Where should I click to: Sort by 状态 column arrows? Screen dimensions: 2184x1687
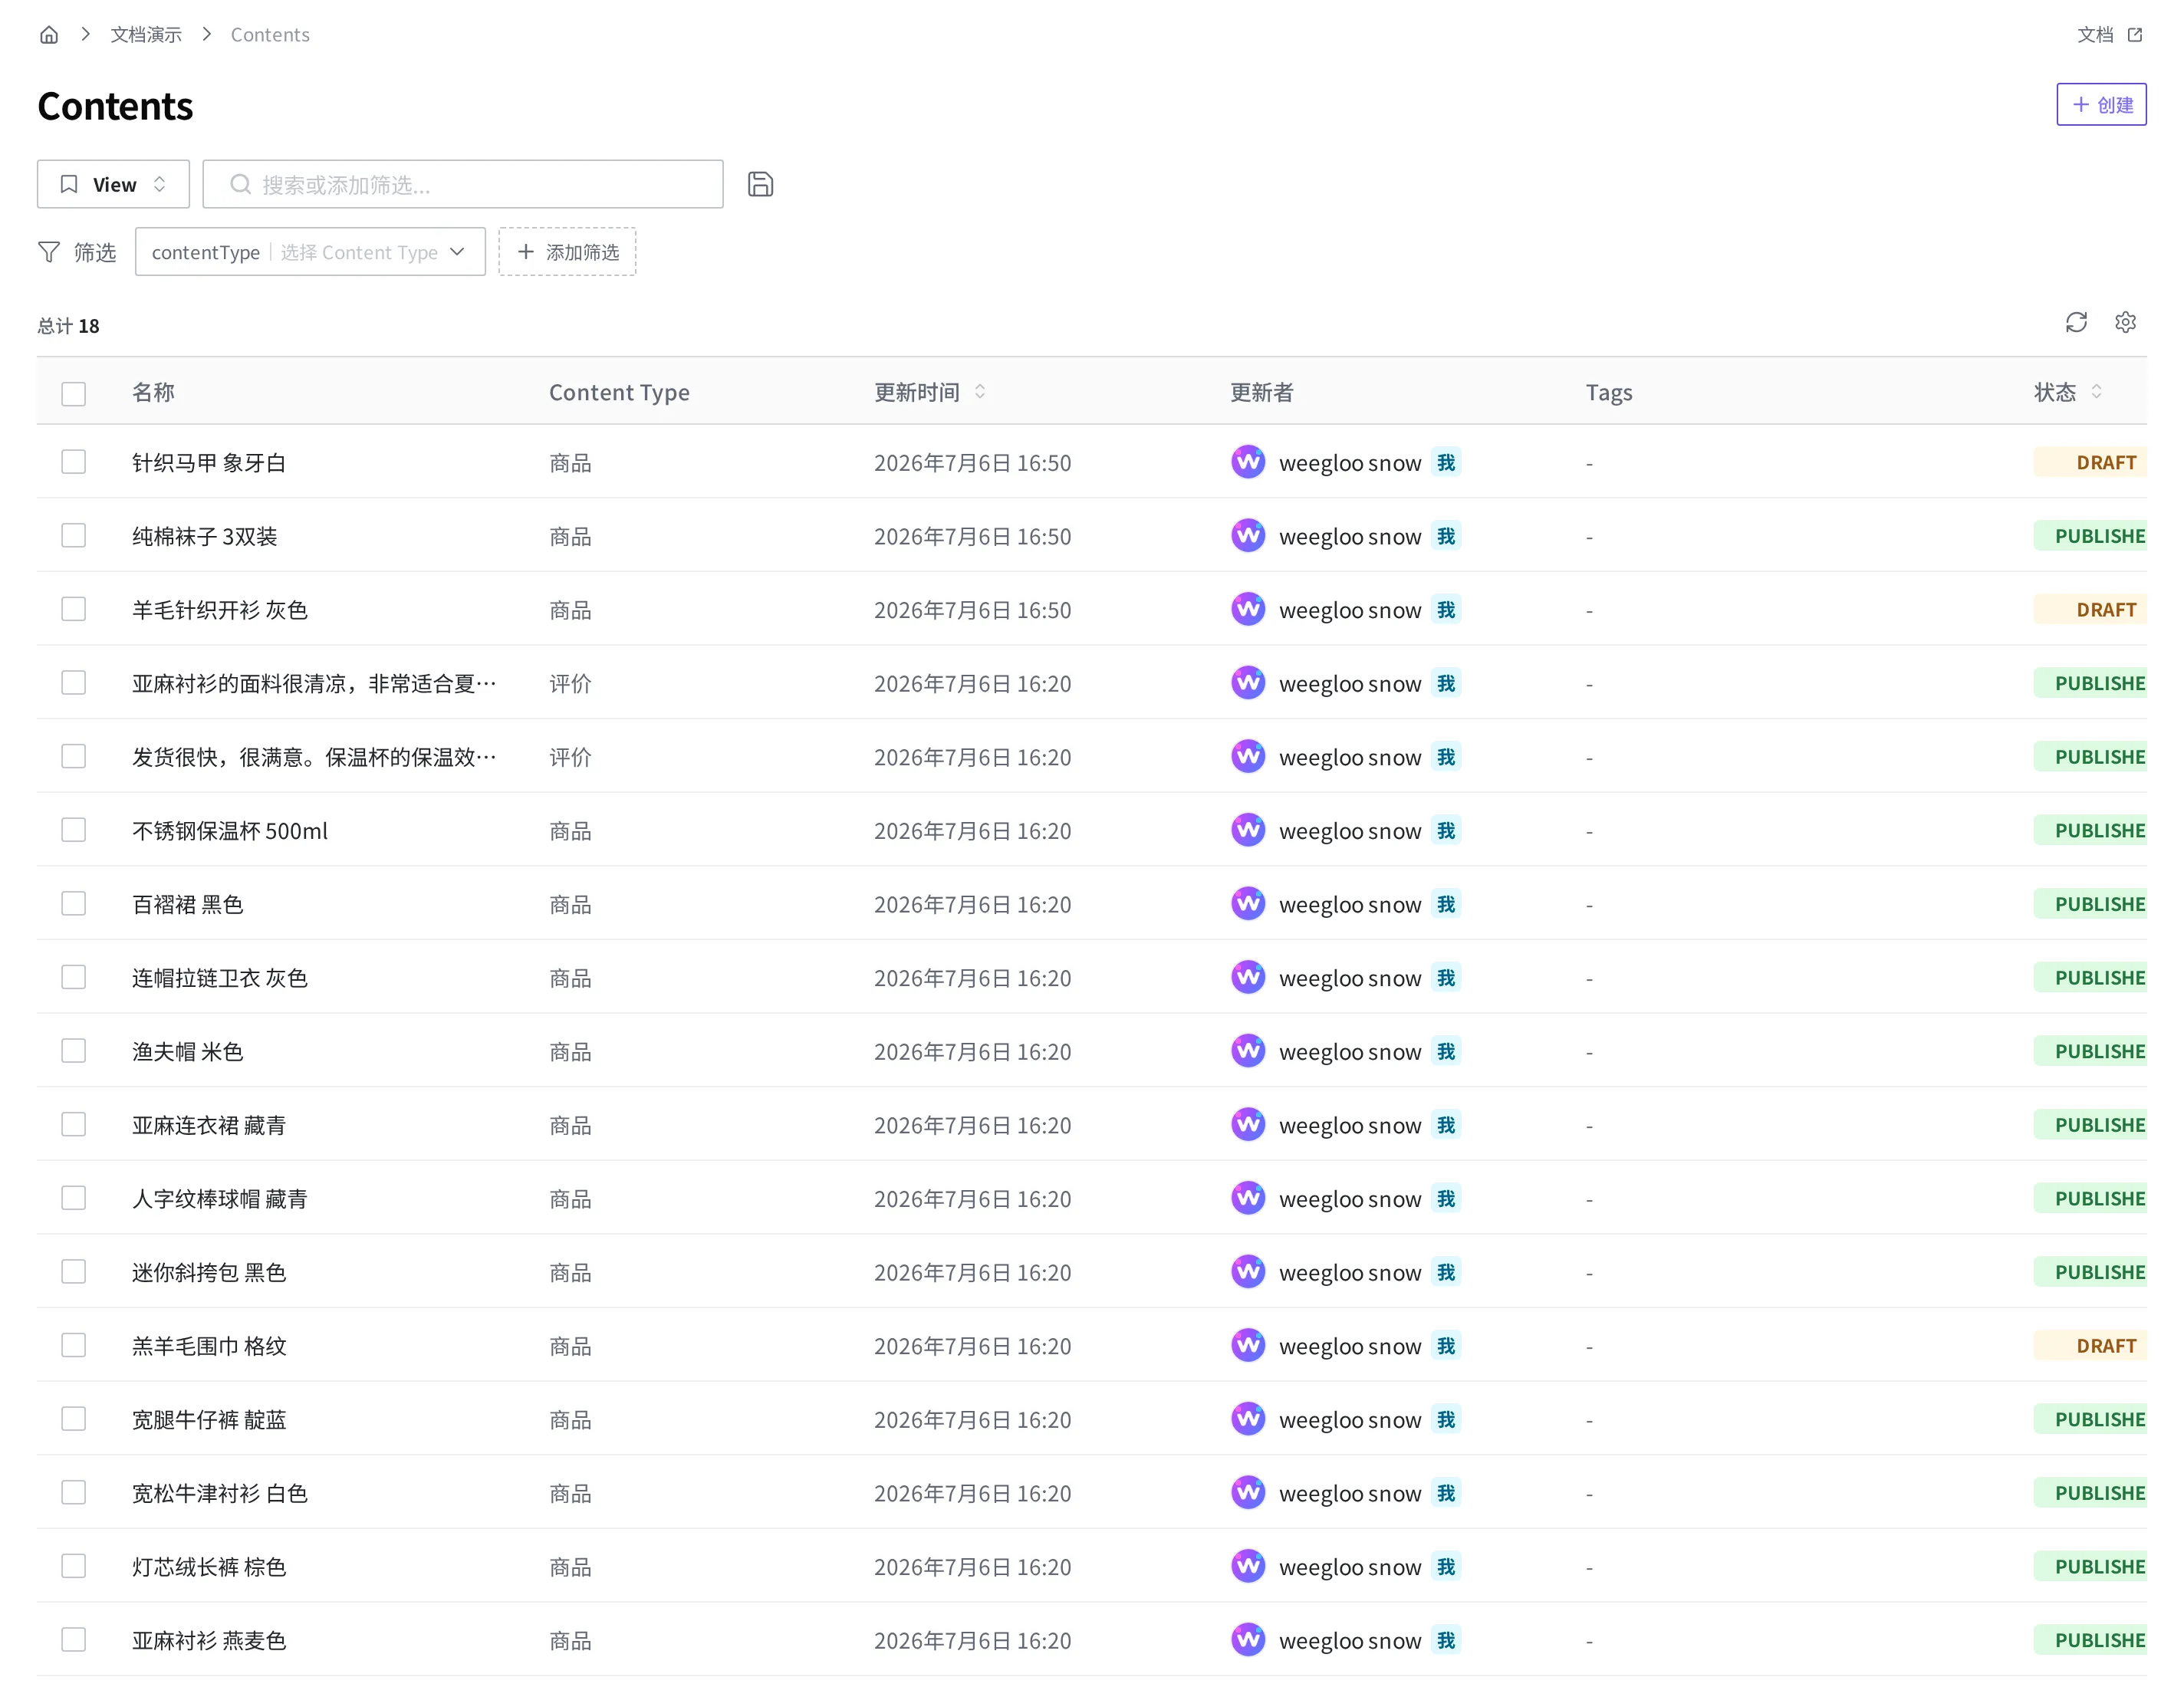click(2096, 392)
